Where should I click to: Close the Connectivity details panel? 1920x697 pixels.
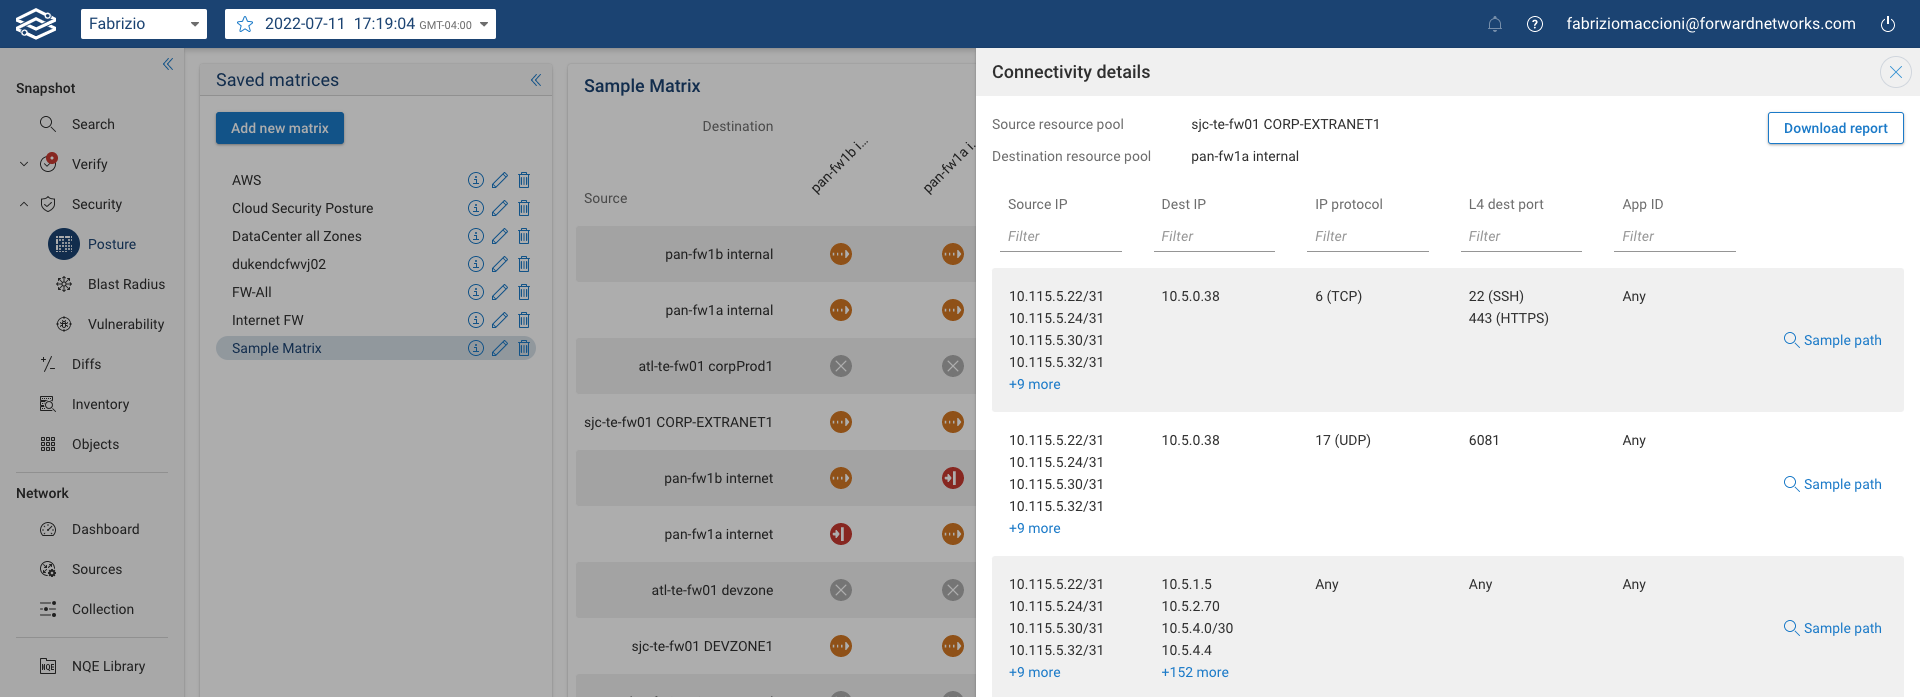coord(1896,72)
